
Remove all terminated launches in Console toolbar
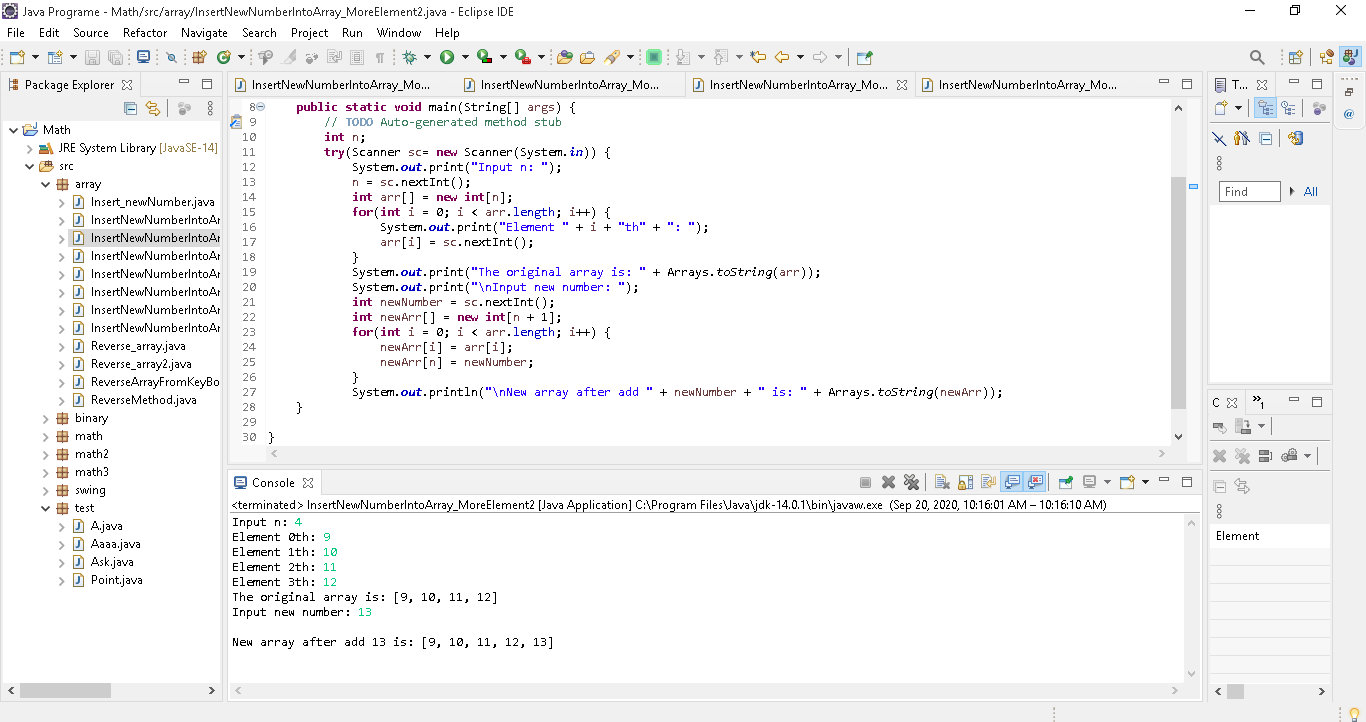pyautogui.click(x=911, y=481)
